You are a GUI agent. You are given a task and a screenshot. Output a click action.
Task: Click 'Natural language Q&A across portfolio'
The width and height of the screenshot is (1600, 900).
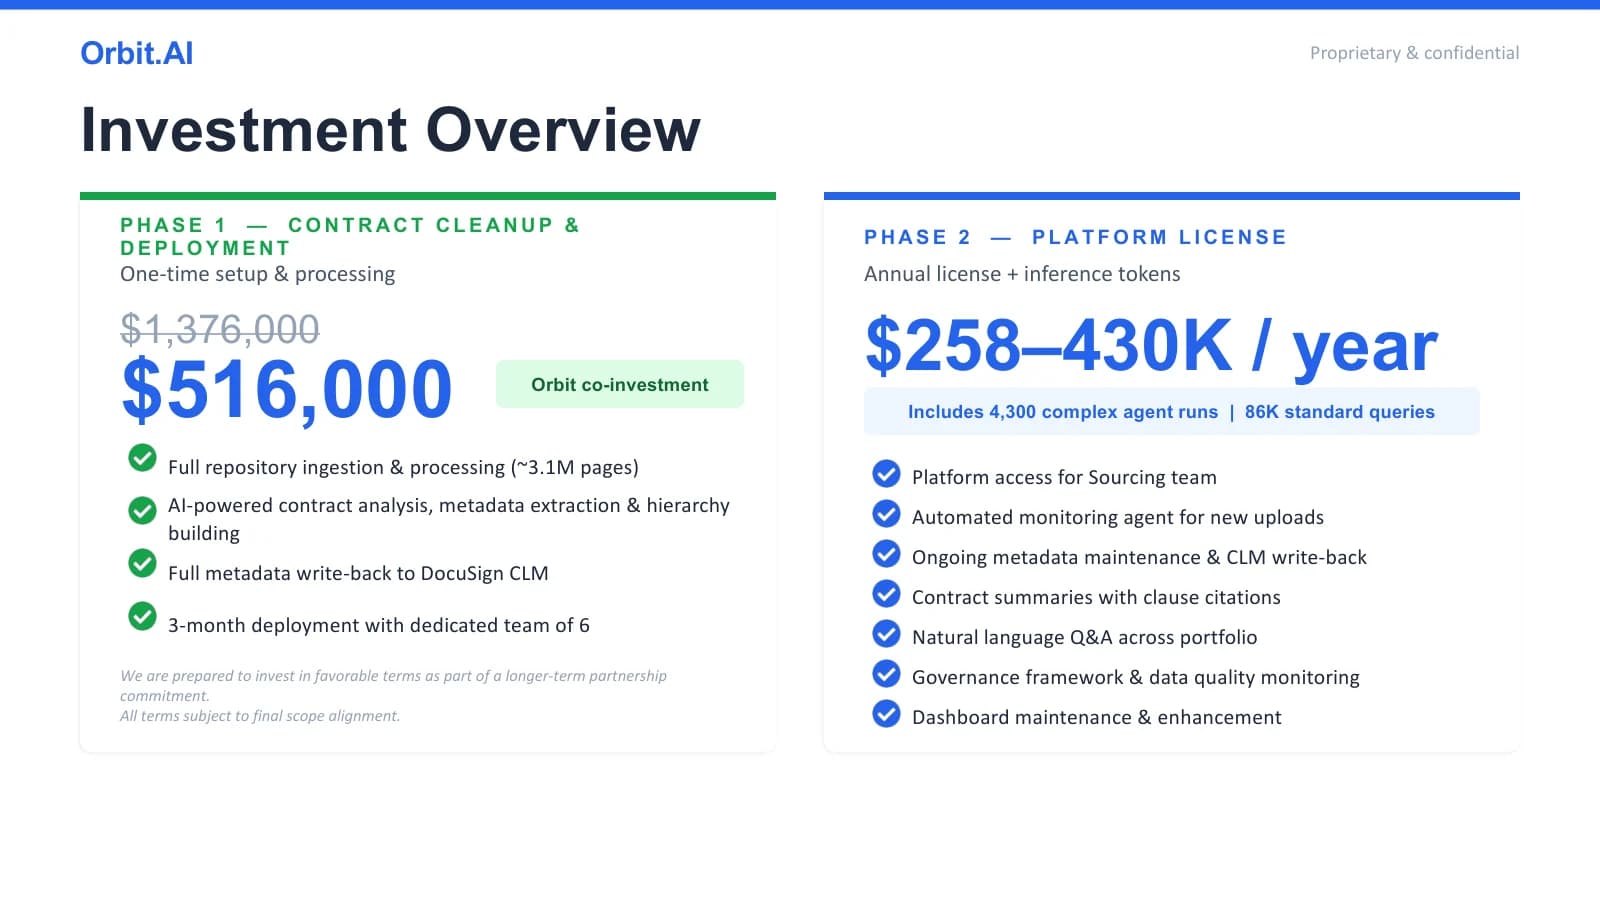coord(1084,637)
